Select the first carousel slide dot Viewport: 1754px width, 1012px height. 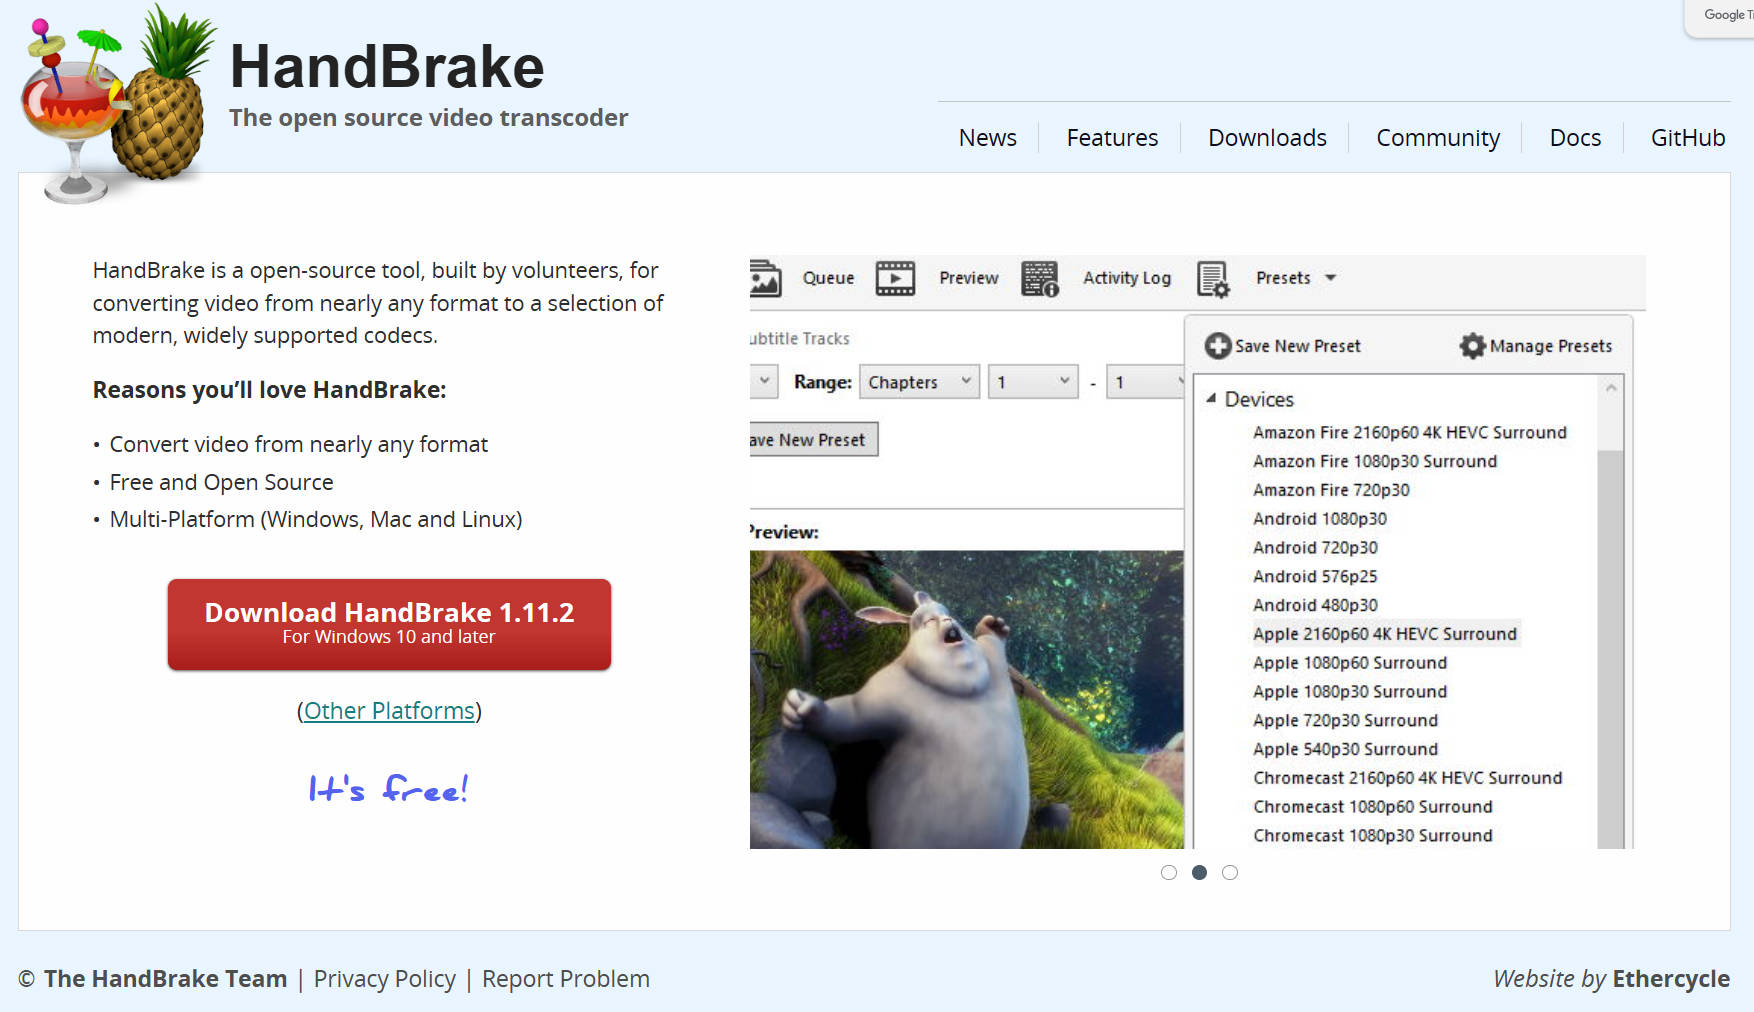coord(1169,873)
